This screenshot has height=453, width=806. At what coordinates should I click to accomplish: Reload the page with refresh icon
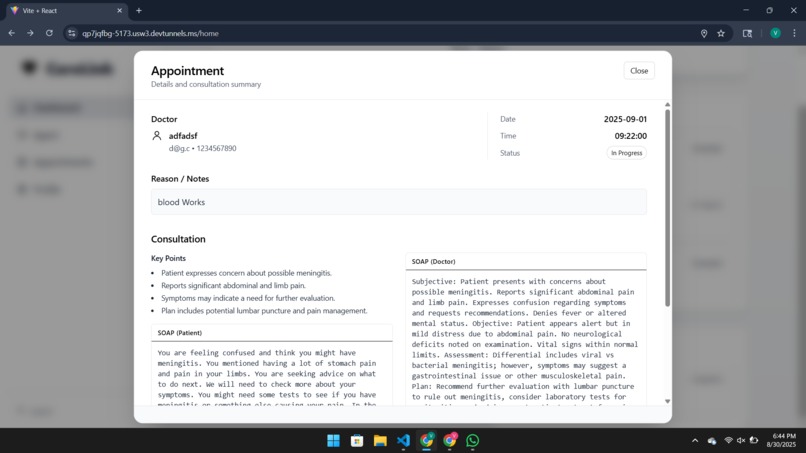pos(49,33)
